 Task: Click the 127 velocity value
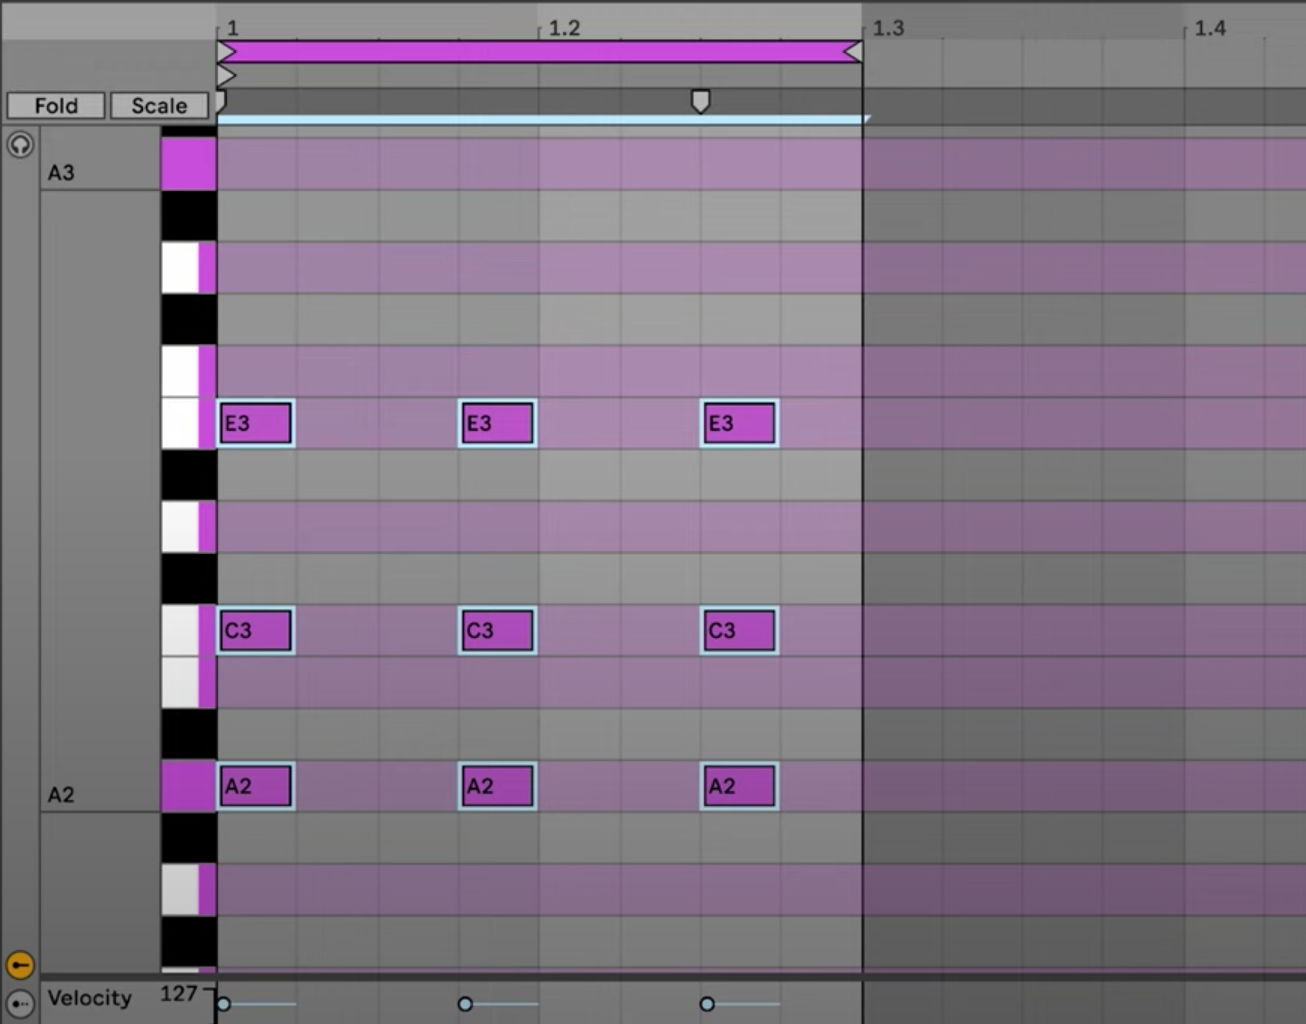point(179,994)
